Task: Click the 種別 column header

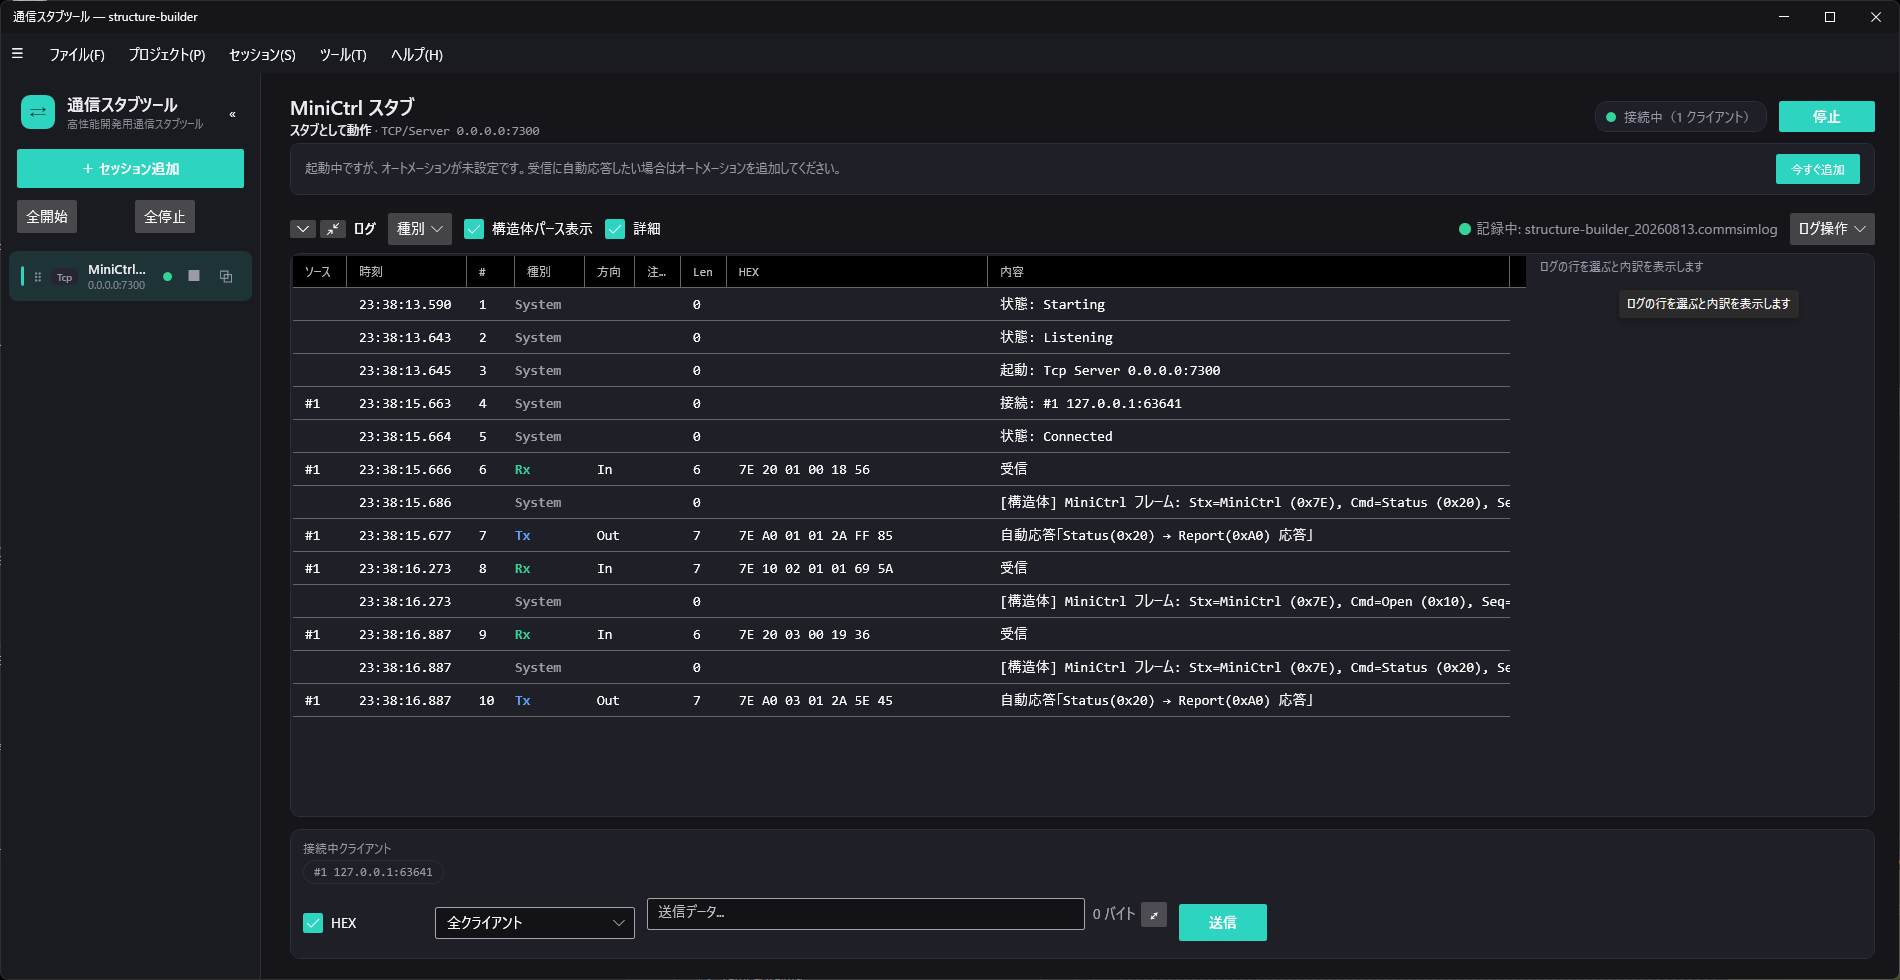Action: tap(549, 272)
